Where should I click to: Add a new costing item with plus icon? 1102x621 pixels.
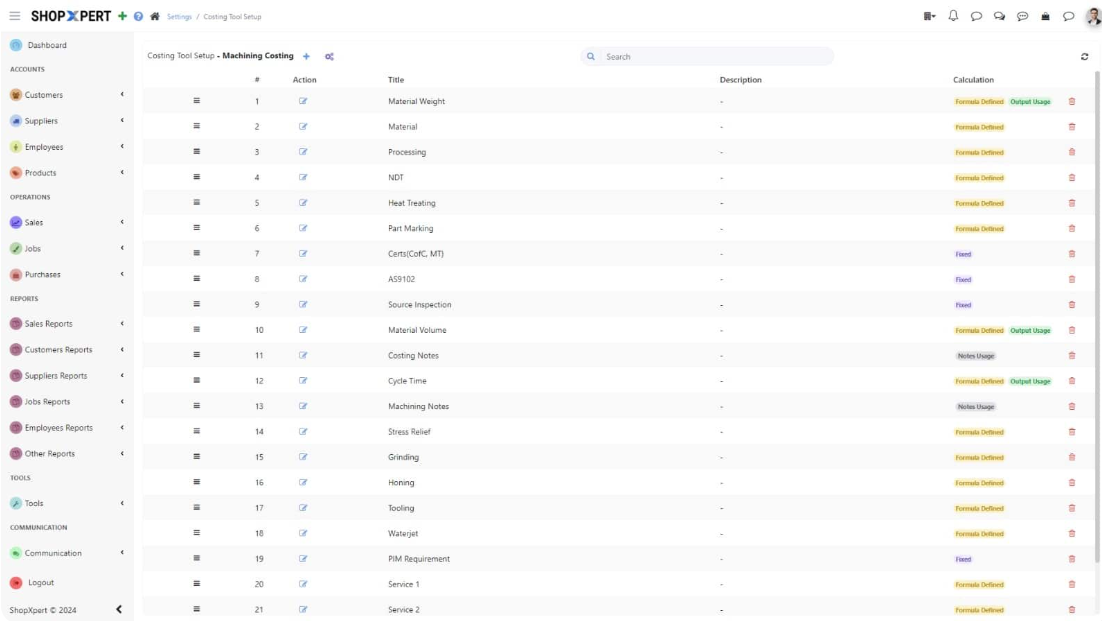pyautogui.click(x=306, y=56)
